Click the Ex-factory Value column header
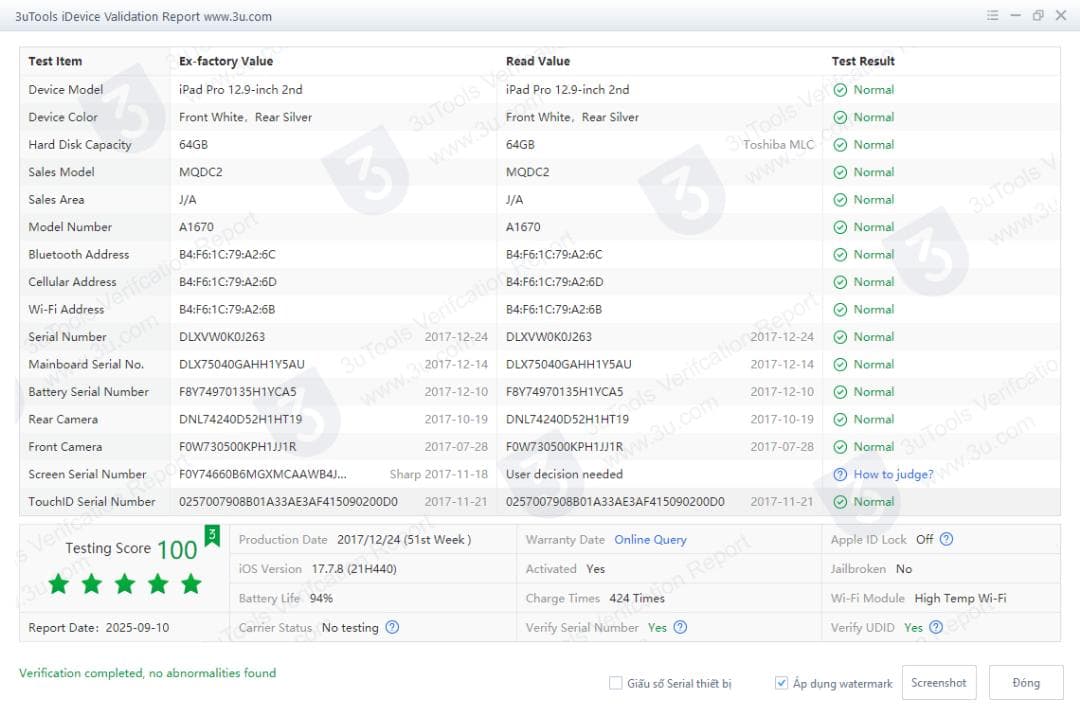This screenshot has width=1080, height=716. pyautogui.click(x=226, y=61)
